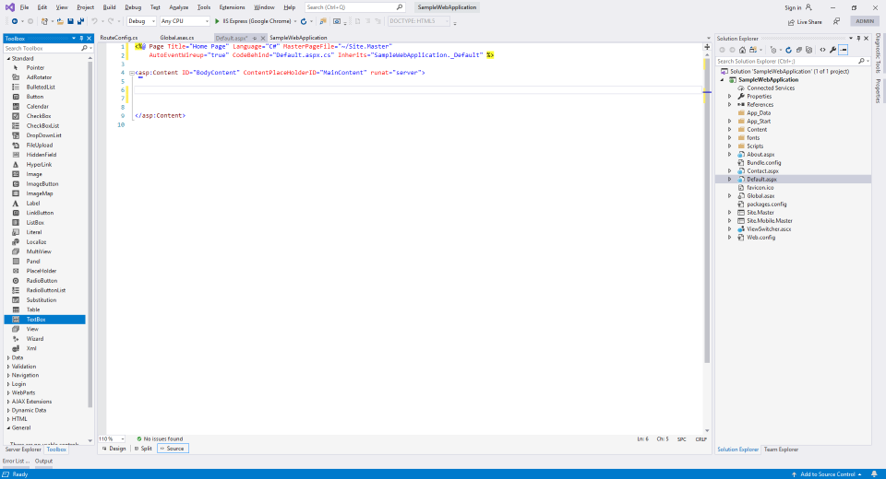Switch to the SampleWebApplication tab

pos(298,38)
